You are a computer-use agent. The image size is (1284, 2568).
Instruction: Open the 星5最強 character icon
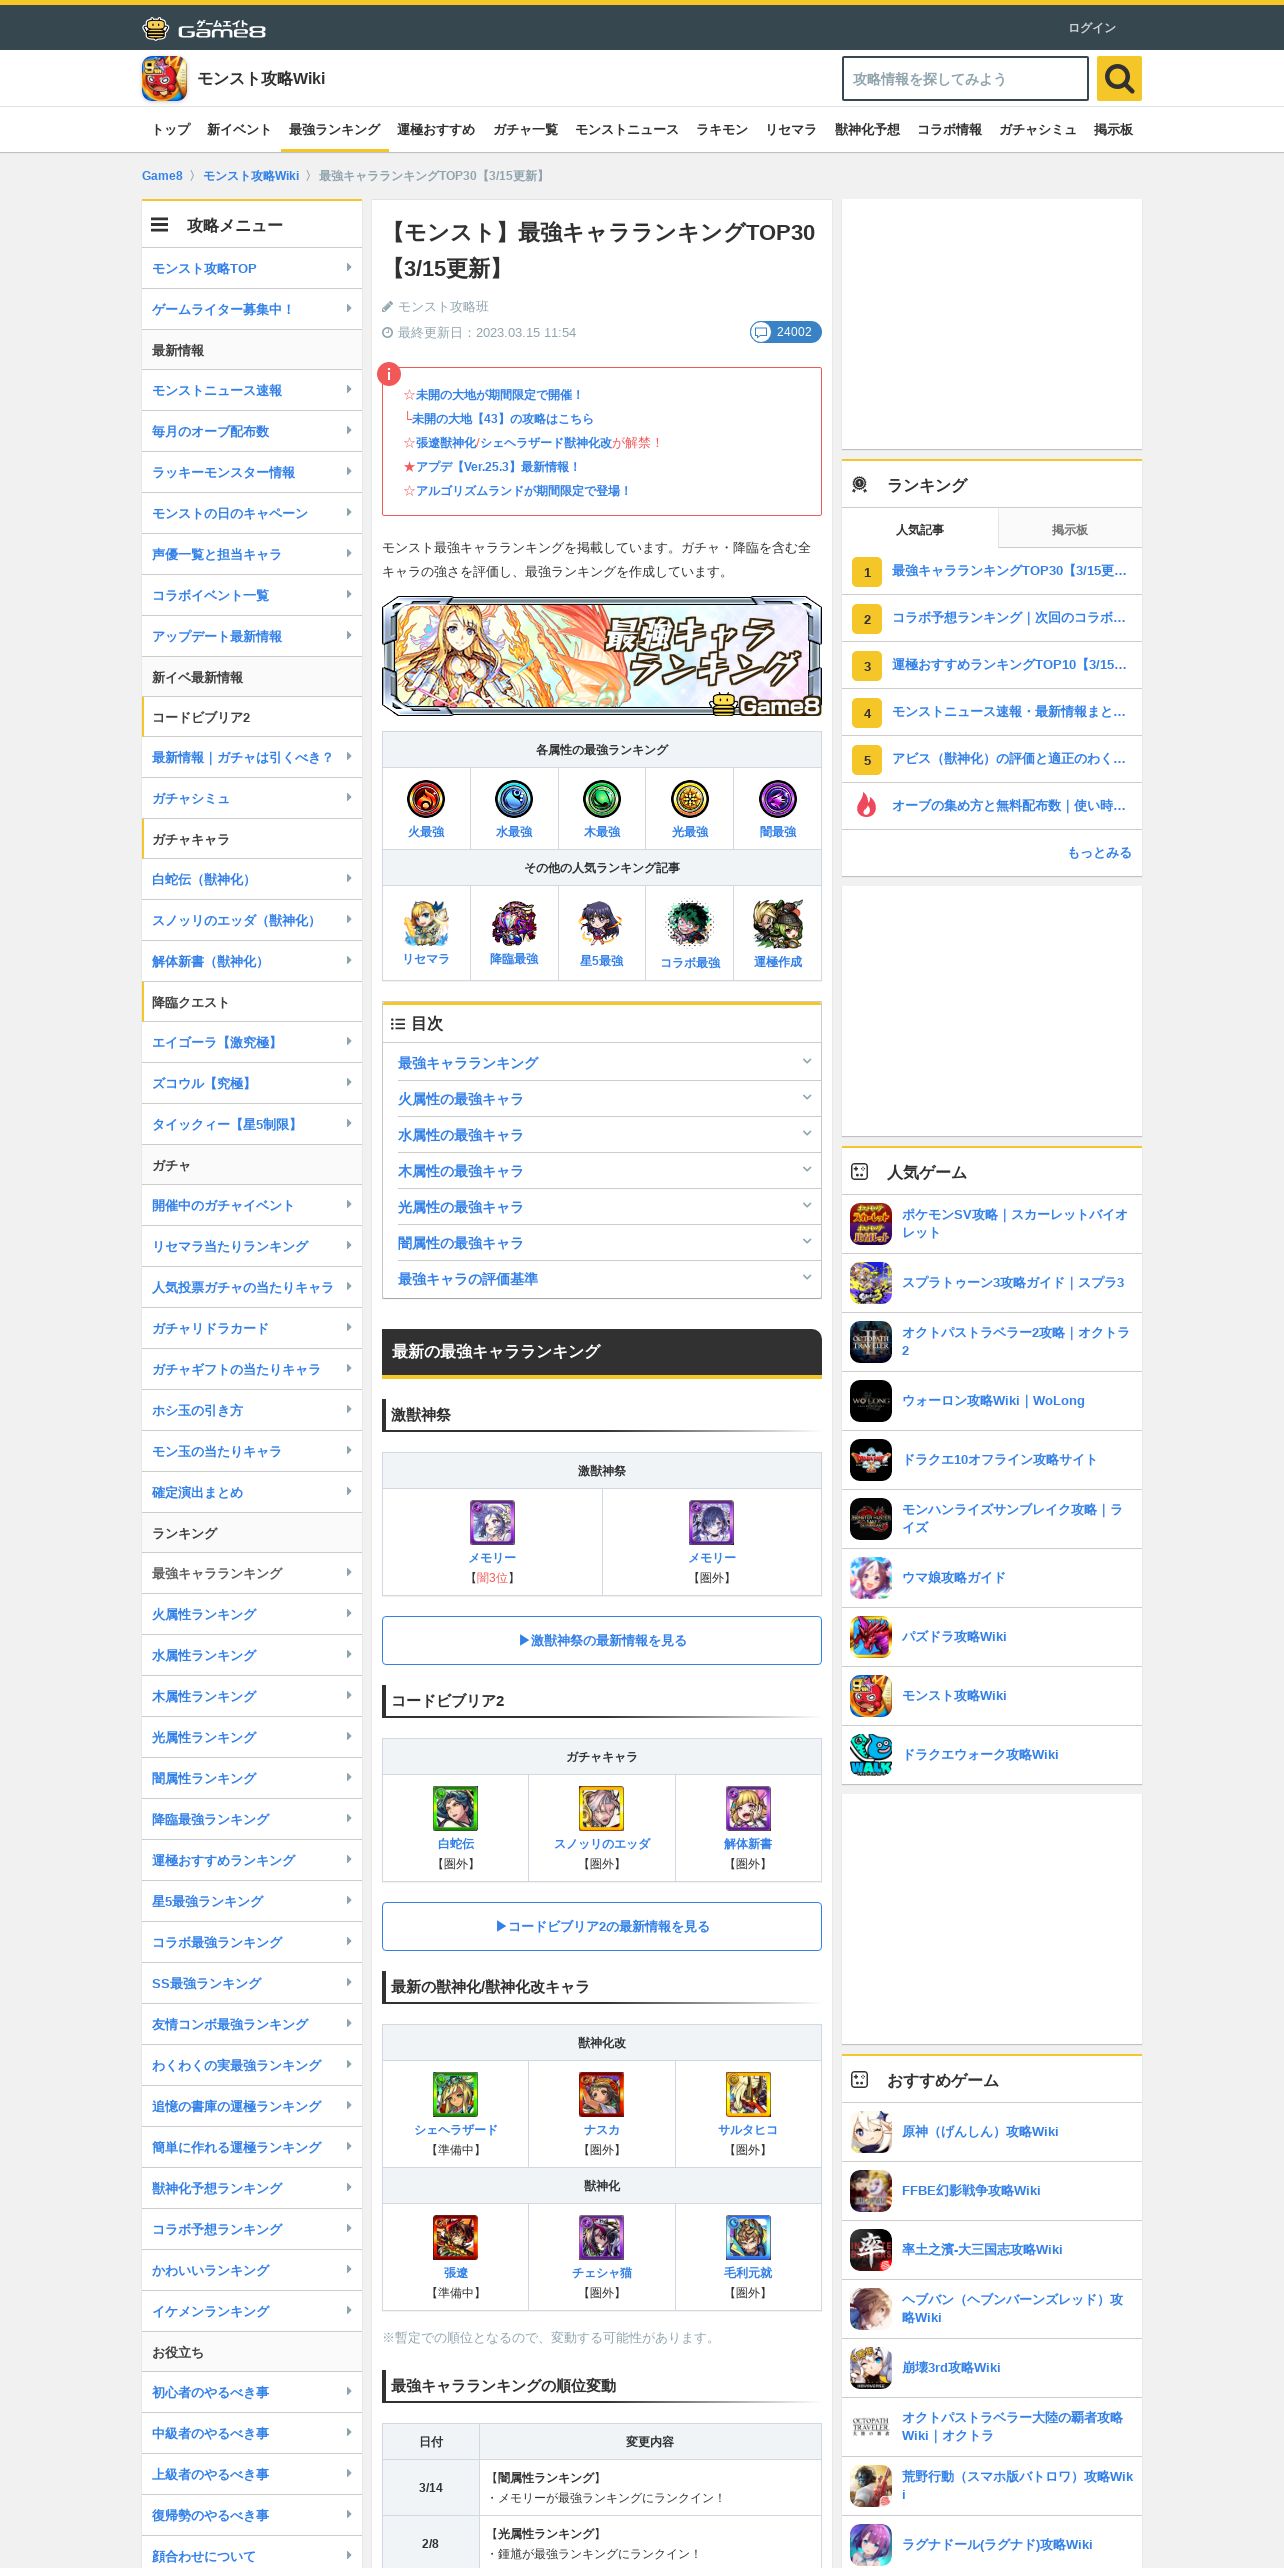[602, 922]
